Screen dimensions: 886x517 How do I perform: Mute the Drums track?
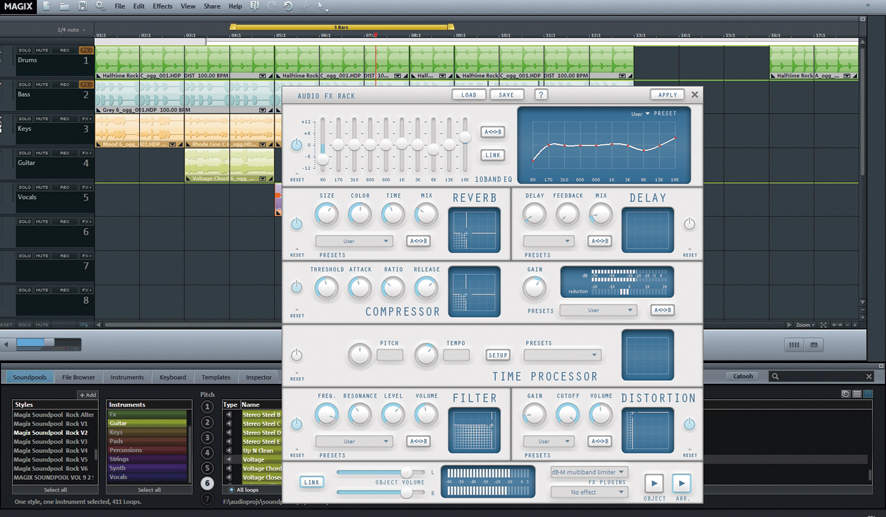tap(42, 50)
